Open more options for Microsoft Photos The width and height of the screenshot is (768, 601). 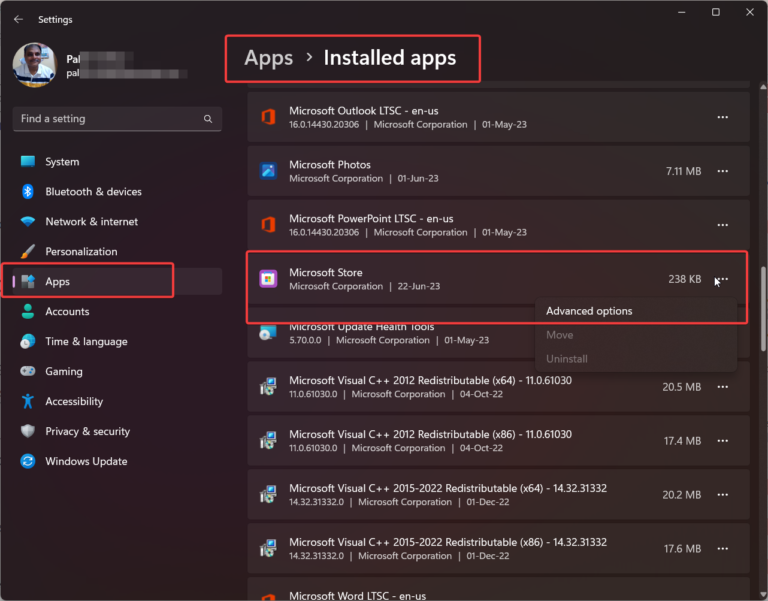pos(722,171)
